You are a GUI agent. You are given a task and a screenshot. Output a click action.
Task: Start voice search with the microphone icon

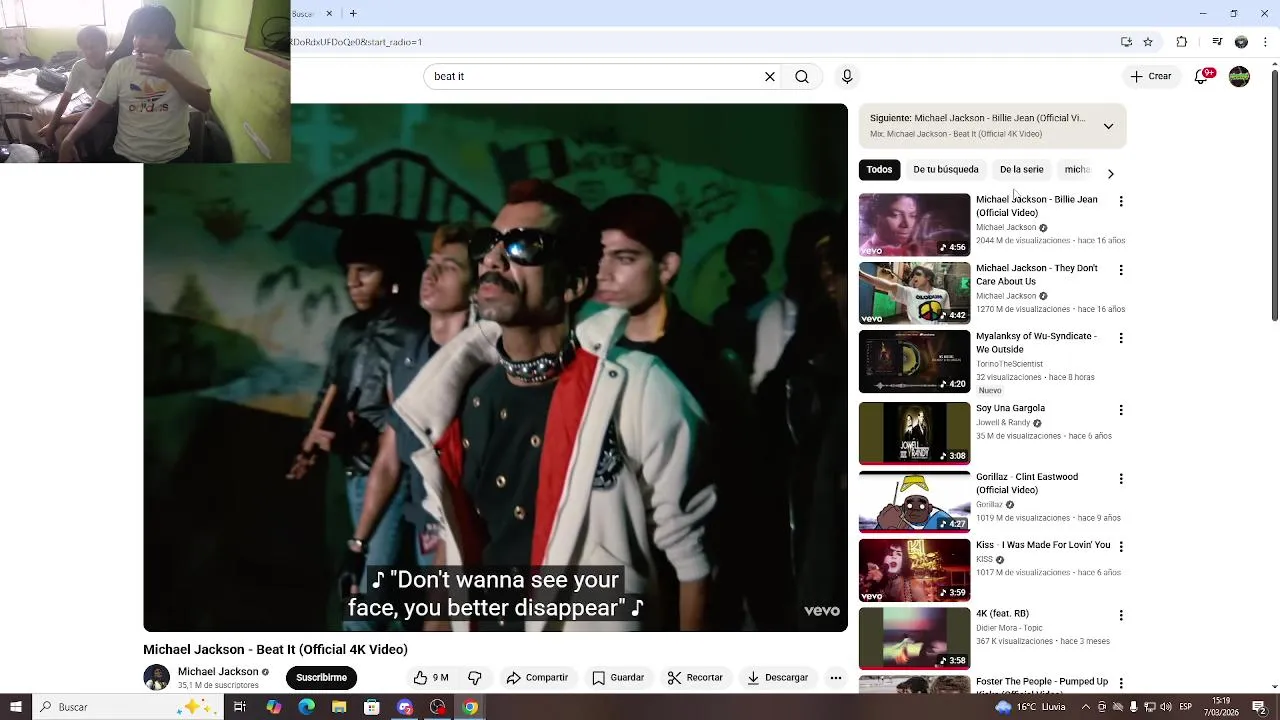tap(847, 76)
